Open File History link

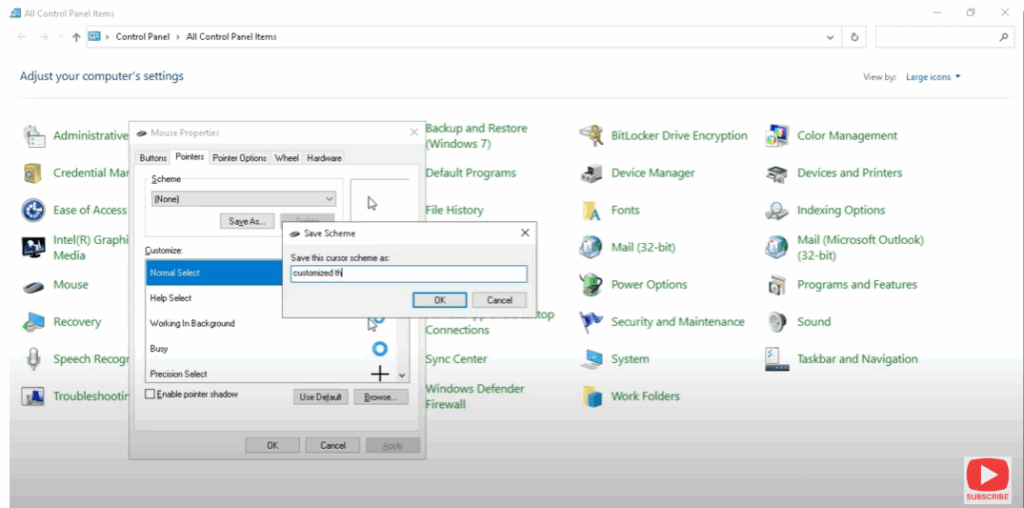click(x=455, y=210)
